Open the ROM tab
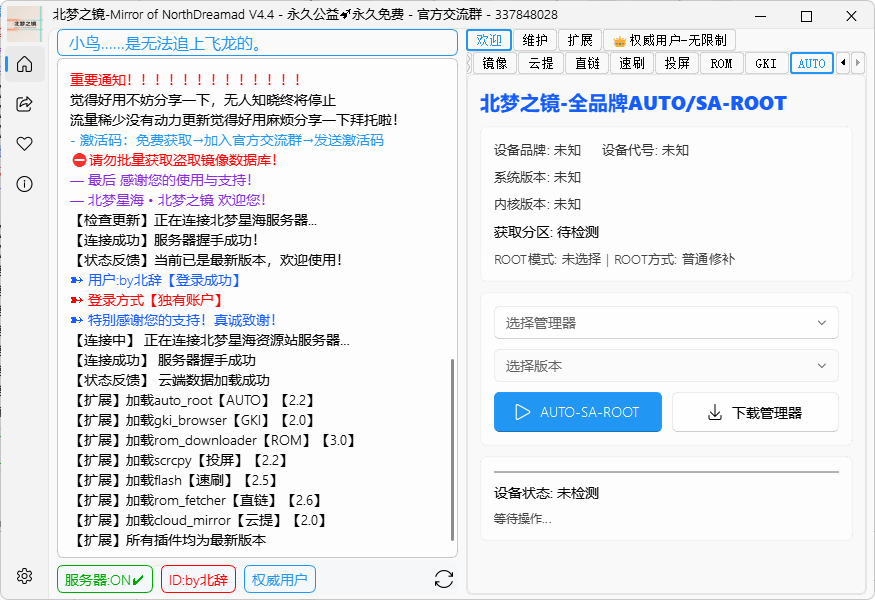This screenshot has width=875, height=600. [722, 62]
